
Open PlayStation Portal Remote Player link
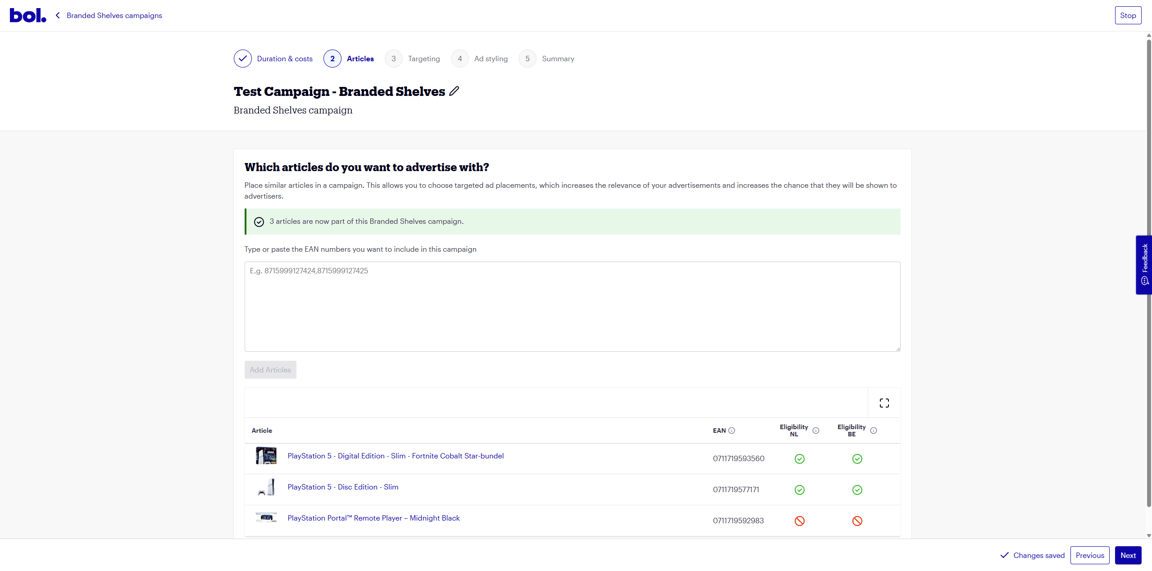pyautogui.click(x=373, y=518)
